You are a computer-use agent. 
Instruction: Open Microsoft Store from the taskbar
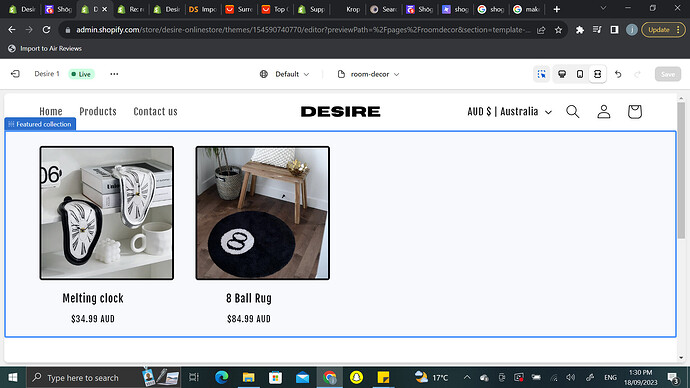coord(275,377)
